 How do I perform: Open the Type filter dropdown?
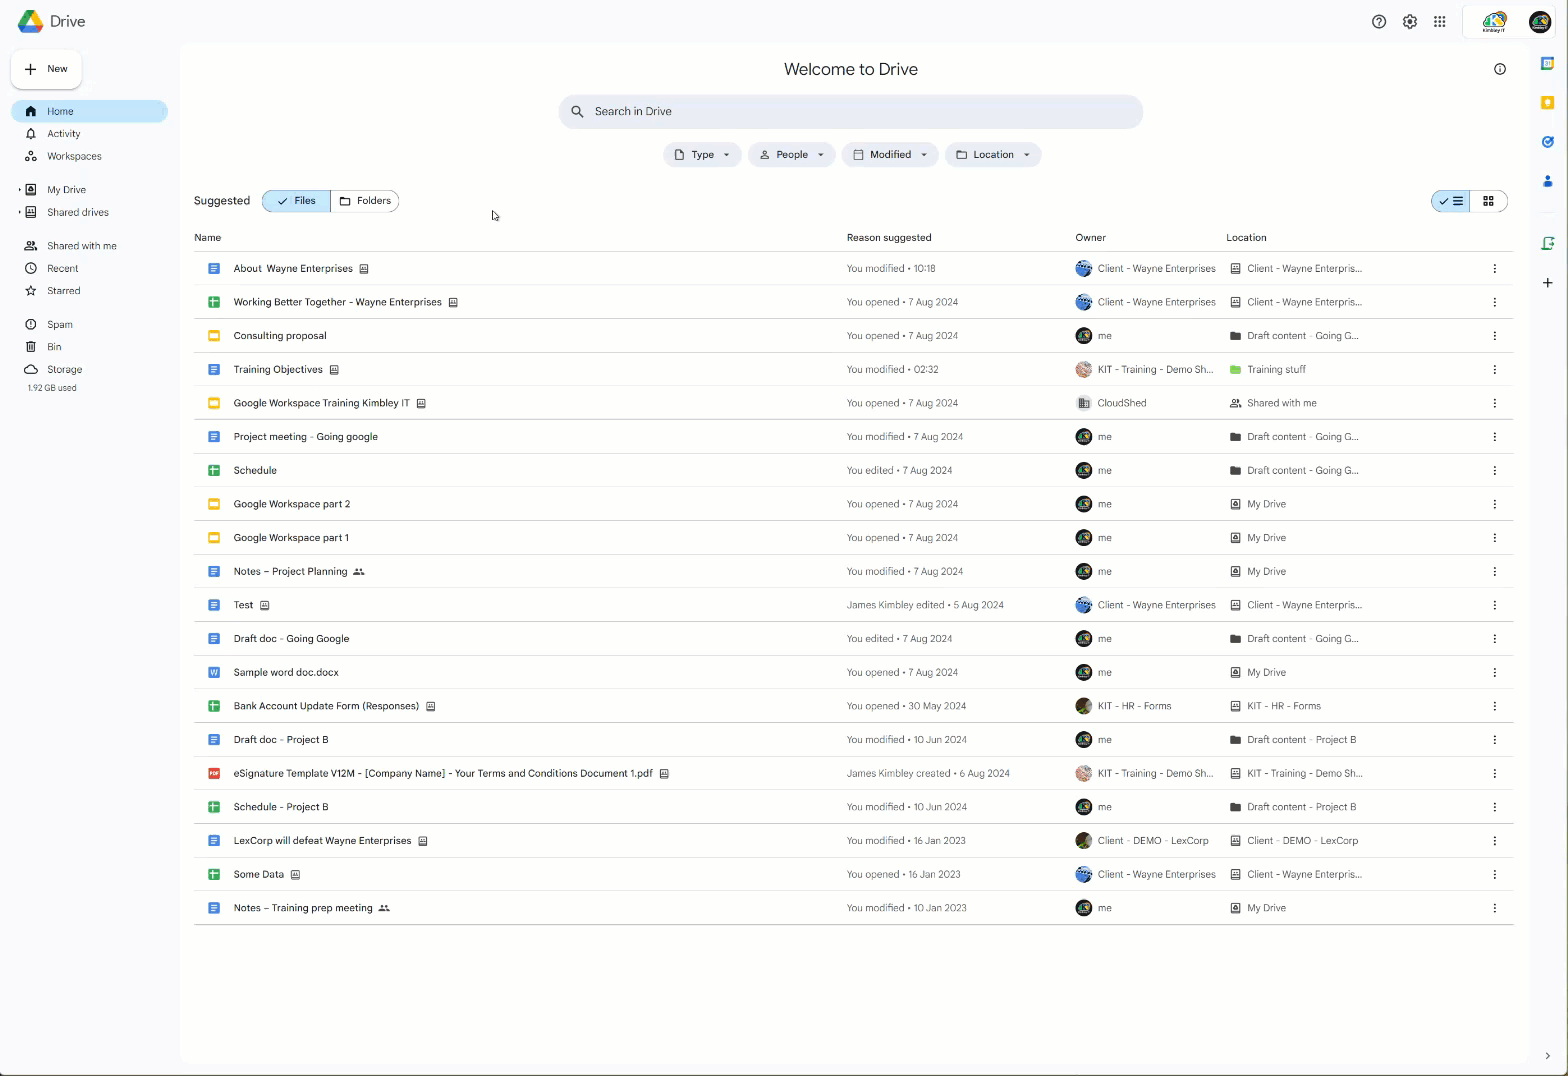[x=702, y=155]
